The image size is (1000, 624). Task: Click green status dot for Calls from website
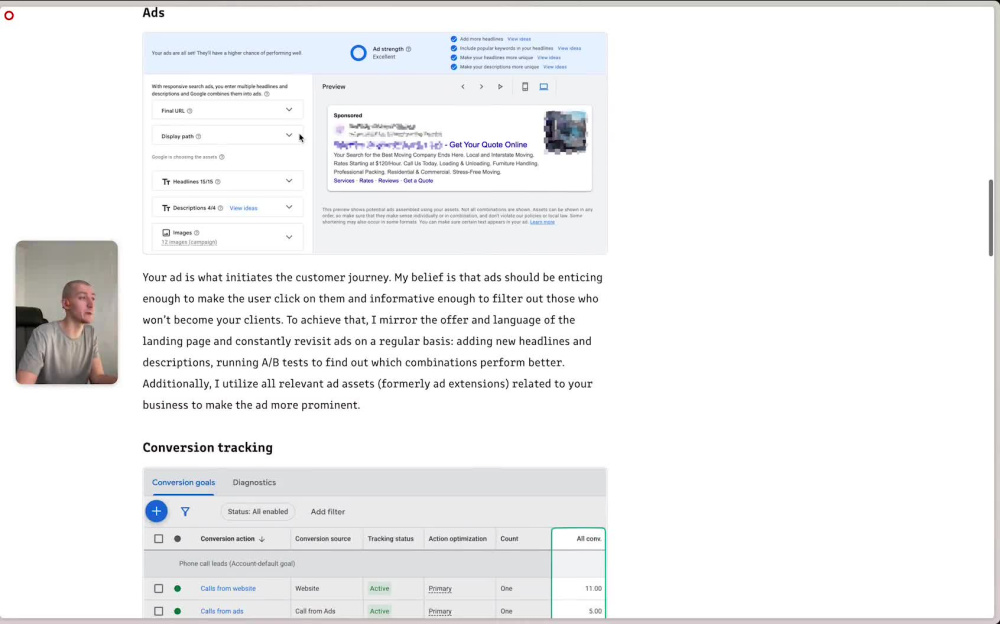point(177,589)
